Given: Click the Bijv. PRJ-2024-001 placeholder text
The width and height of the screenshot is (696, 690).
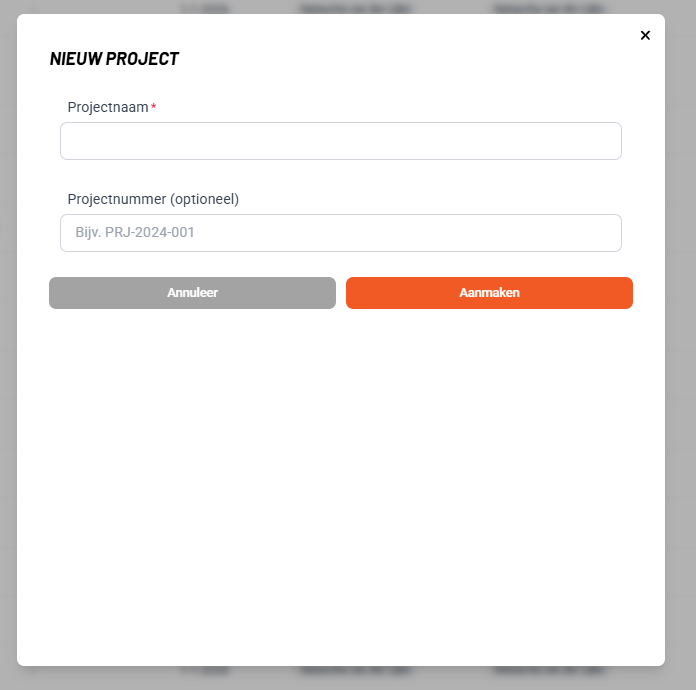Looking at the screenshot, I should coord(135,233).
